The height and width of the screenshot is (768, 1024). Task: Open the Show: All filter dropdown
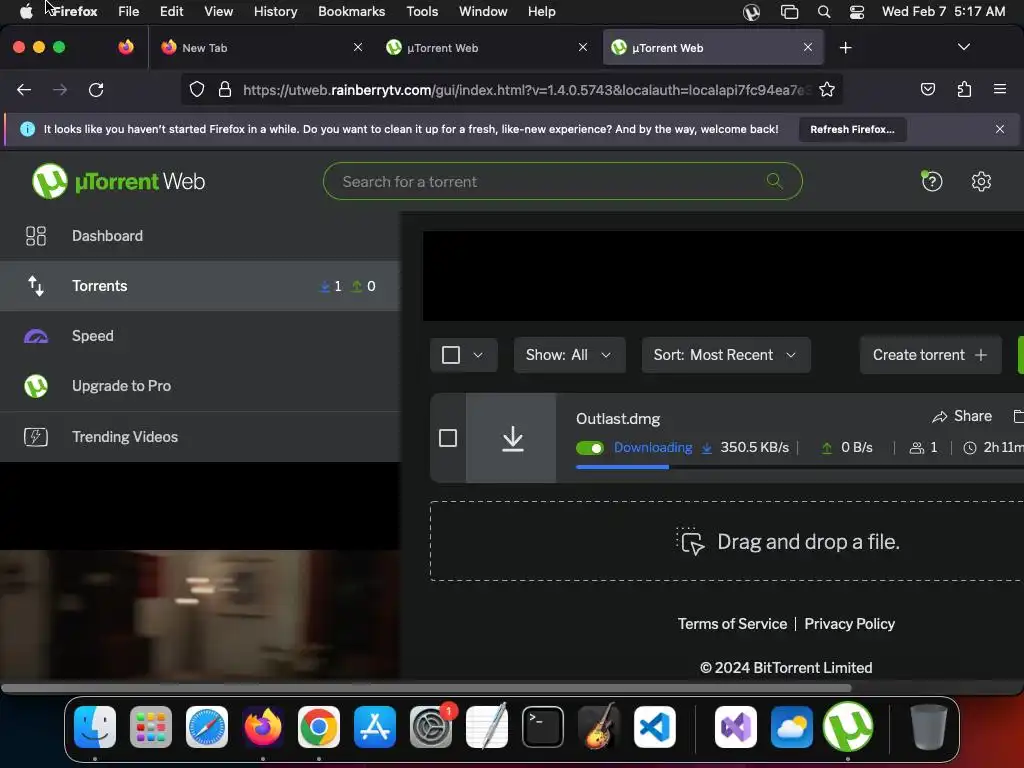[x=569, y=355]
